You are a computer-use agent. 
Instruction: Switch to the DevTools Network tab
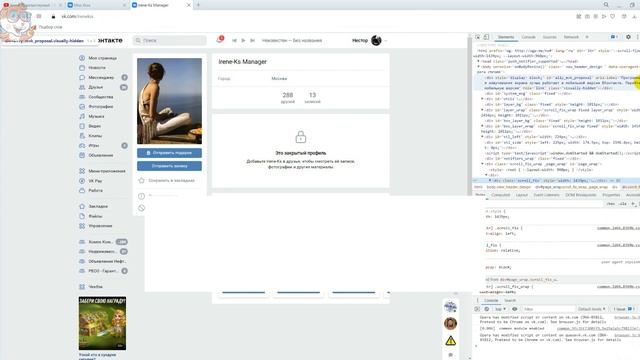571,37
